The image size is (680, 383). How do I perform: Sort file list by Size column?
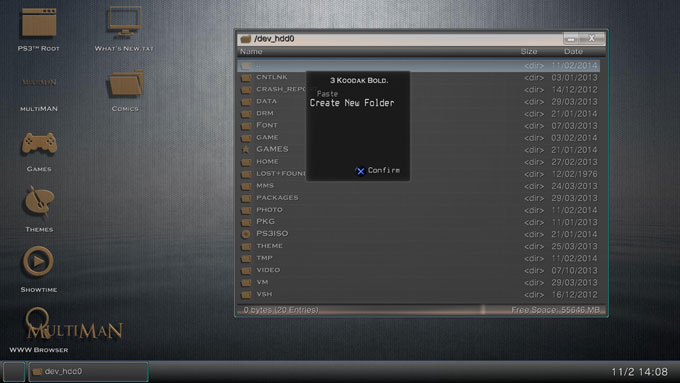(x=529, y=52)
